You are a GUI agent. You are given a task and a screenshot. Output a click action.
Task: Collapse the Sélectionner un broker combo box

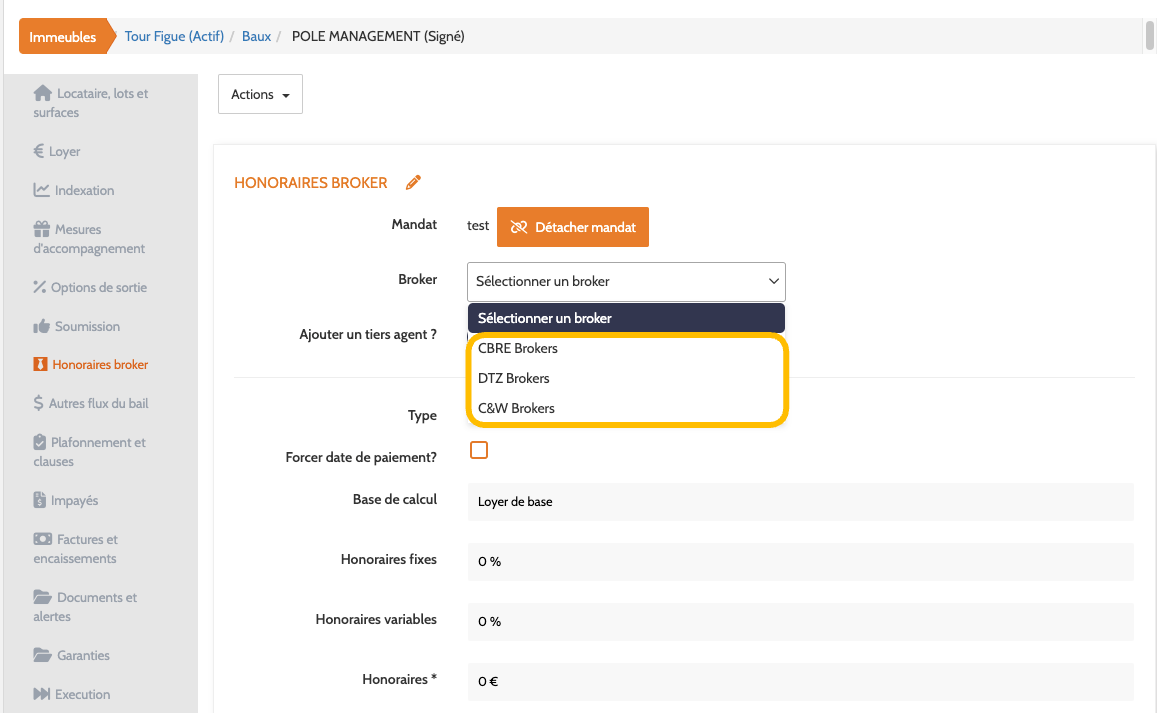click(626, 281)
